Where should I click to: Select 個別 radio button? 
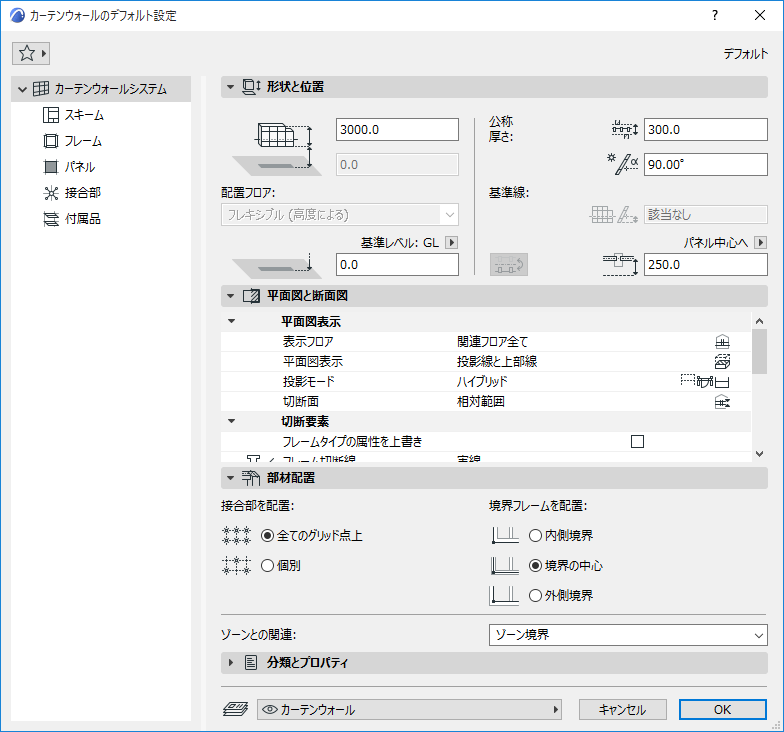(268, 566)
